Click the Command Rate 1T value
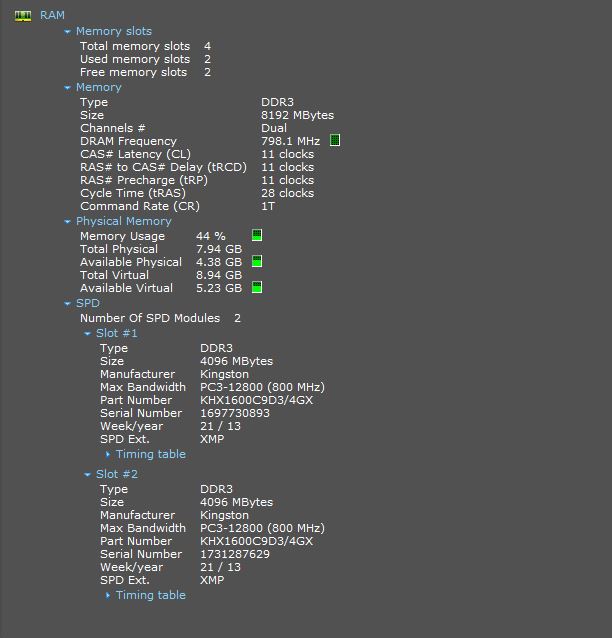The image size is (612, 638). tap(268, 207)
